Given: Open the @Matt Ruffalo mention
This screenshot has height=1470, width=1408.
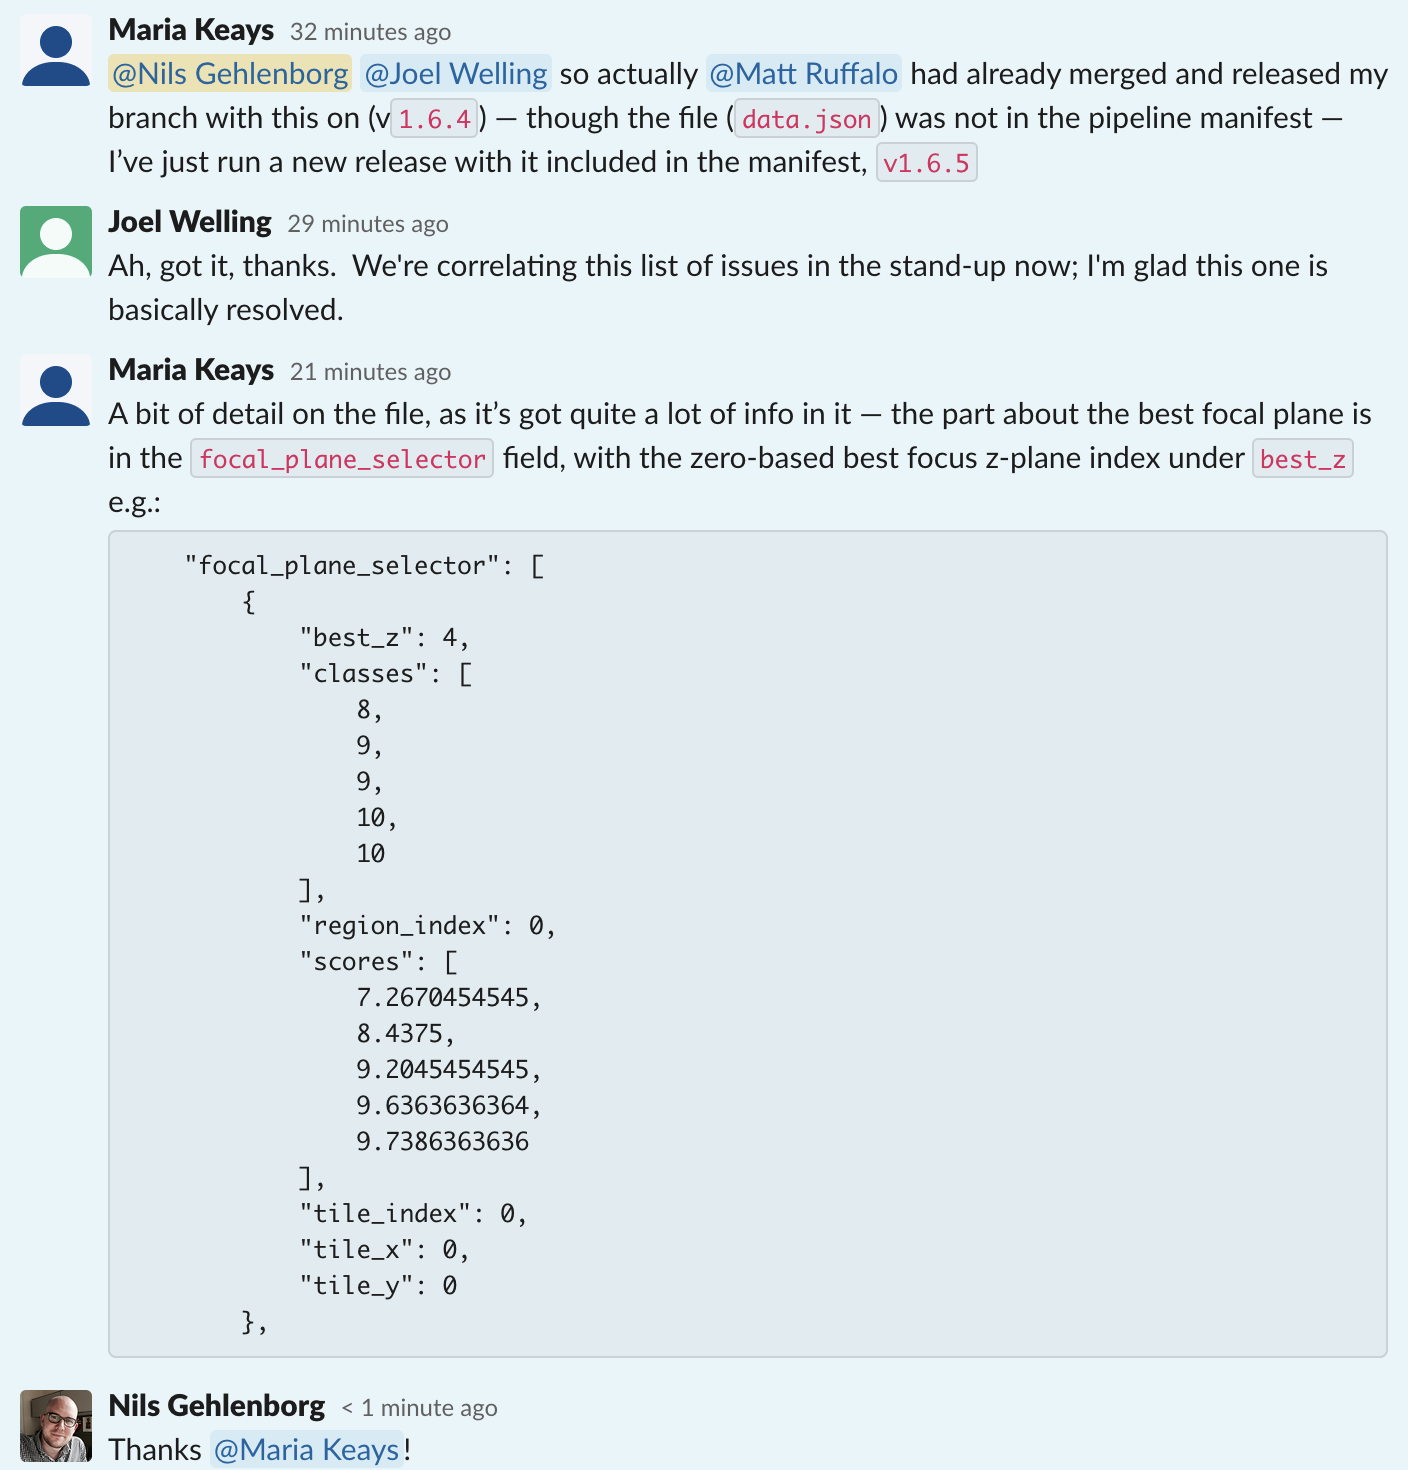Looking at the screenshot, I should pyautogui.click(x=803, y=73).
